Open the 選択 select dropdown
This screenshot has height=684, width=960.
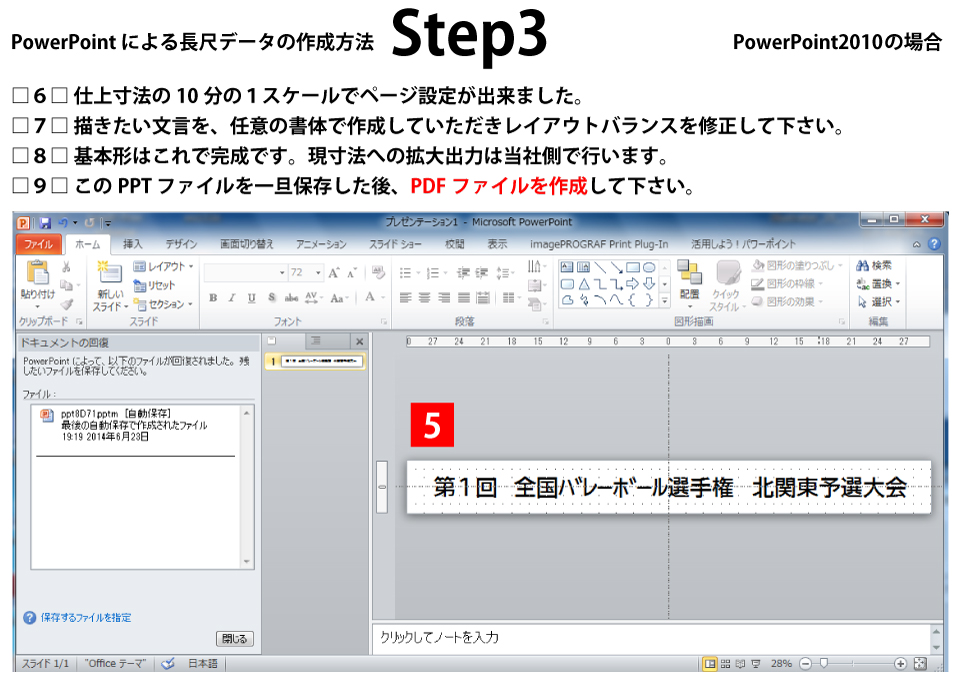coord(879,302)
